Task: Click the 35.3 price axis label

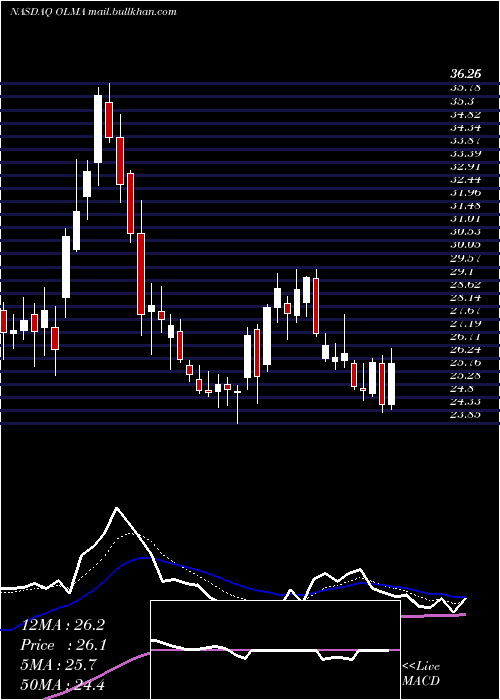Action: pos(462,100)
